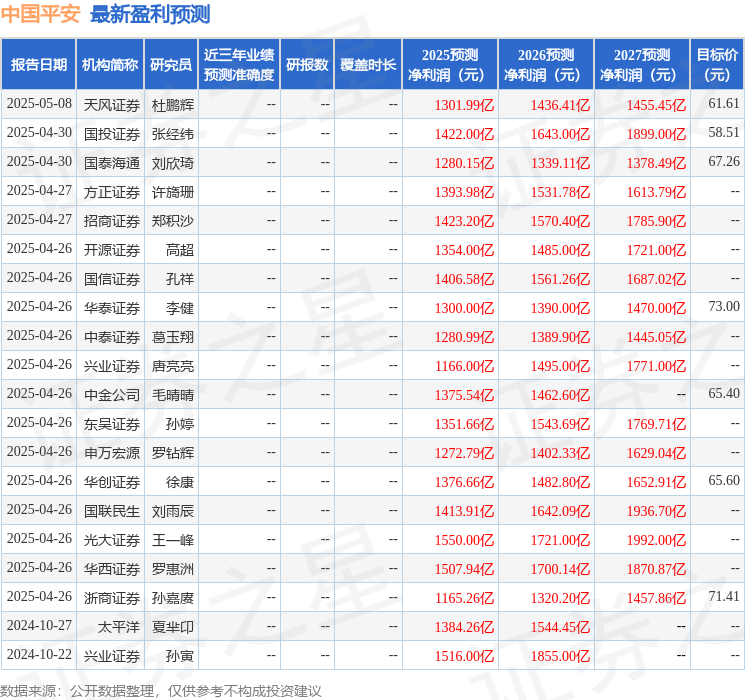
Task: Click the 数据来源 footnote text
Action: point(161,690)
